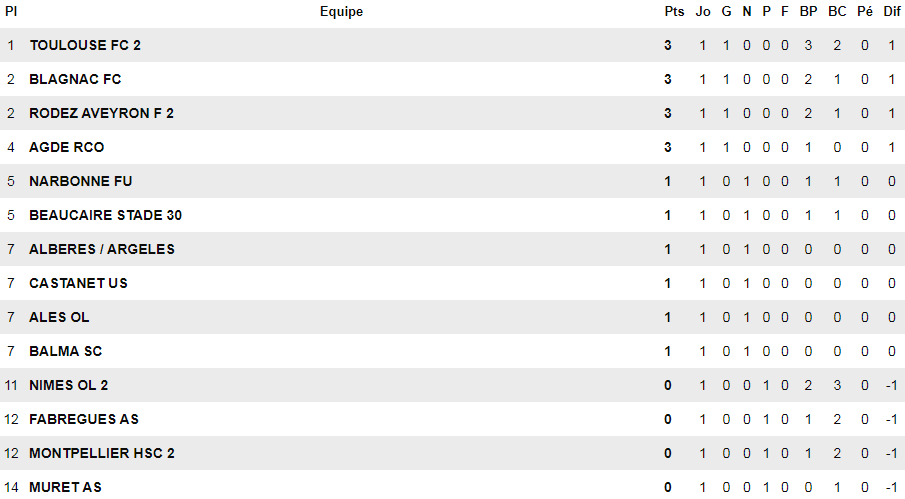Screen dimensions: 905x499
Task: Open CASTANET US team entry
Action: pyautogui.click(x=79, y=283)
